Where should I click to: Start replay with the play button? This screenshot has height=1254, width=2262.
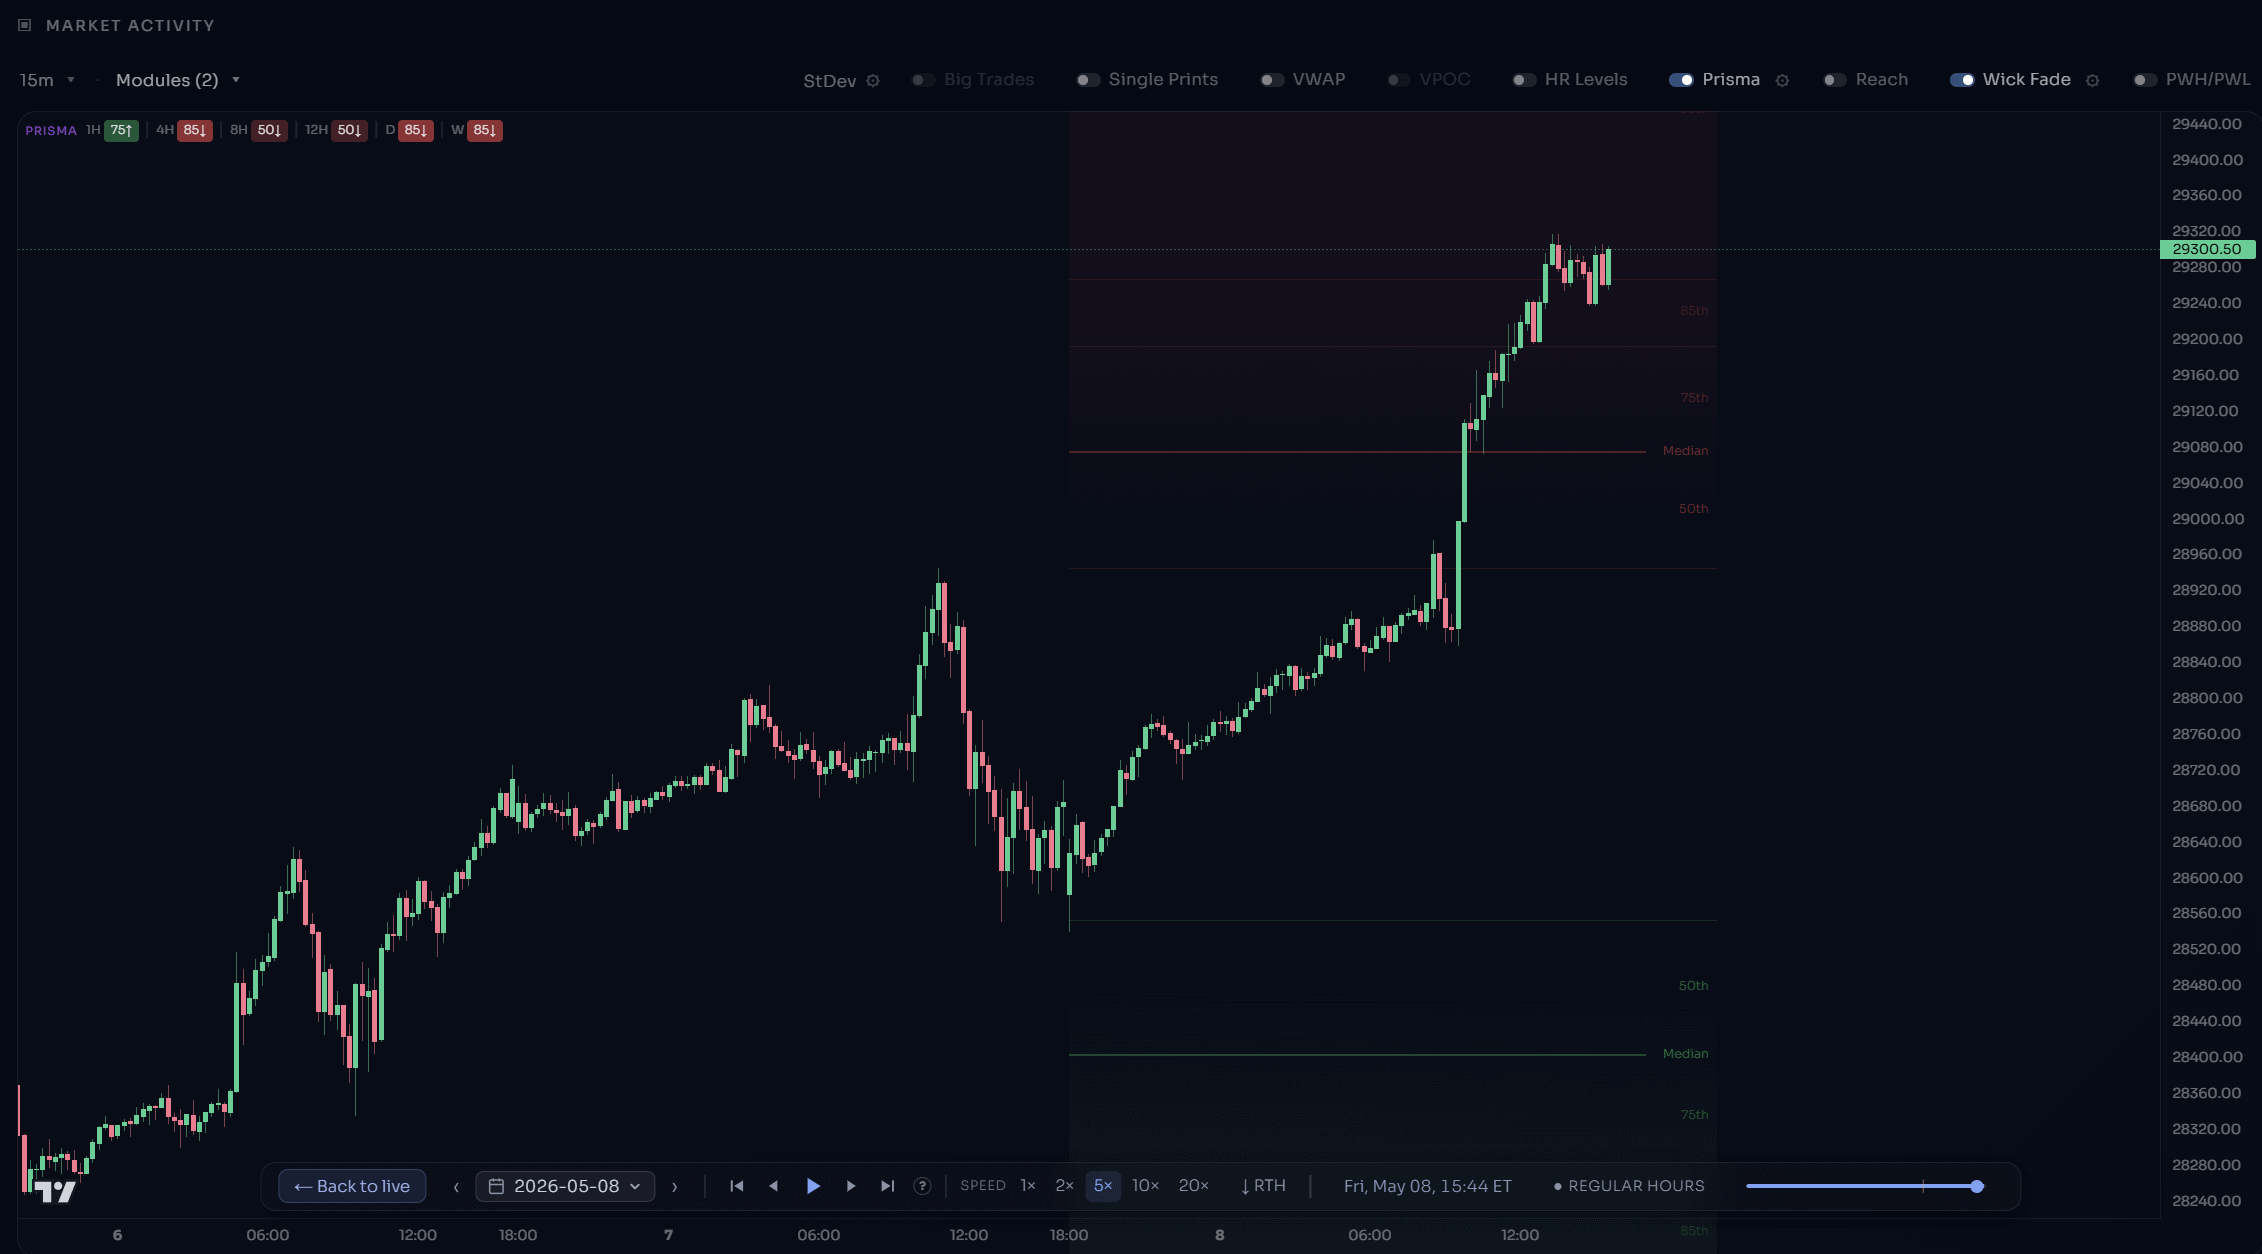[813, 1186]
